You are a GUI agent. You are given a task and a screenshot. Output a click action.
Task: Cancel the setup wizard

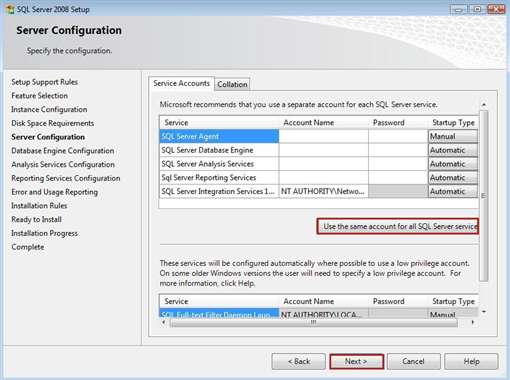(413, 361)
